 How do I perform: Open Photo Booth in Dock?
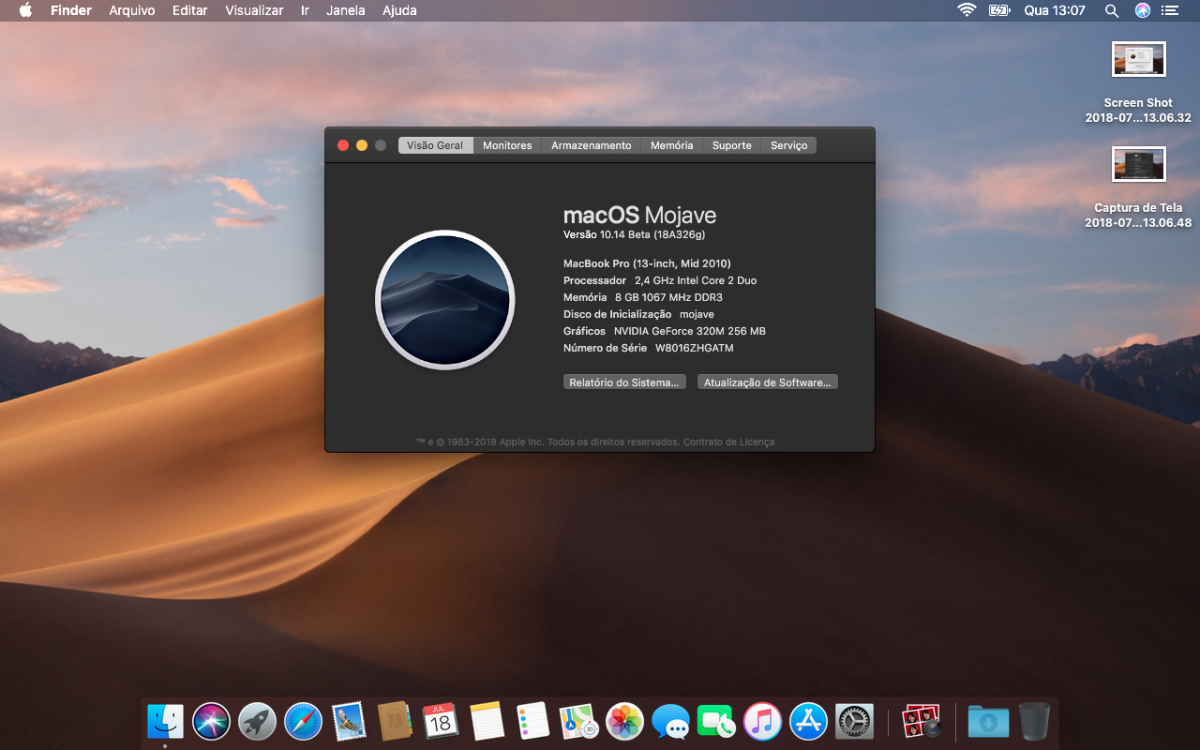click(921, 721)
